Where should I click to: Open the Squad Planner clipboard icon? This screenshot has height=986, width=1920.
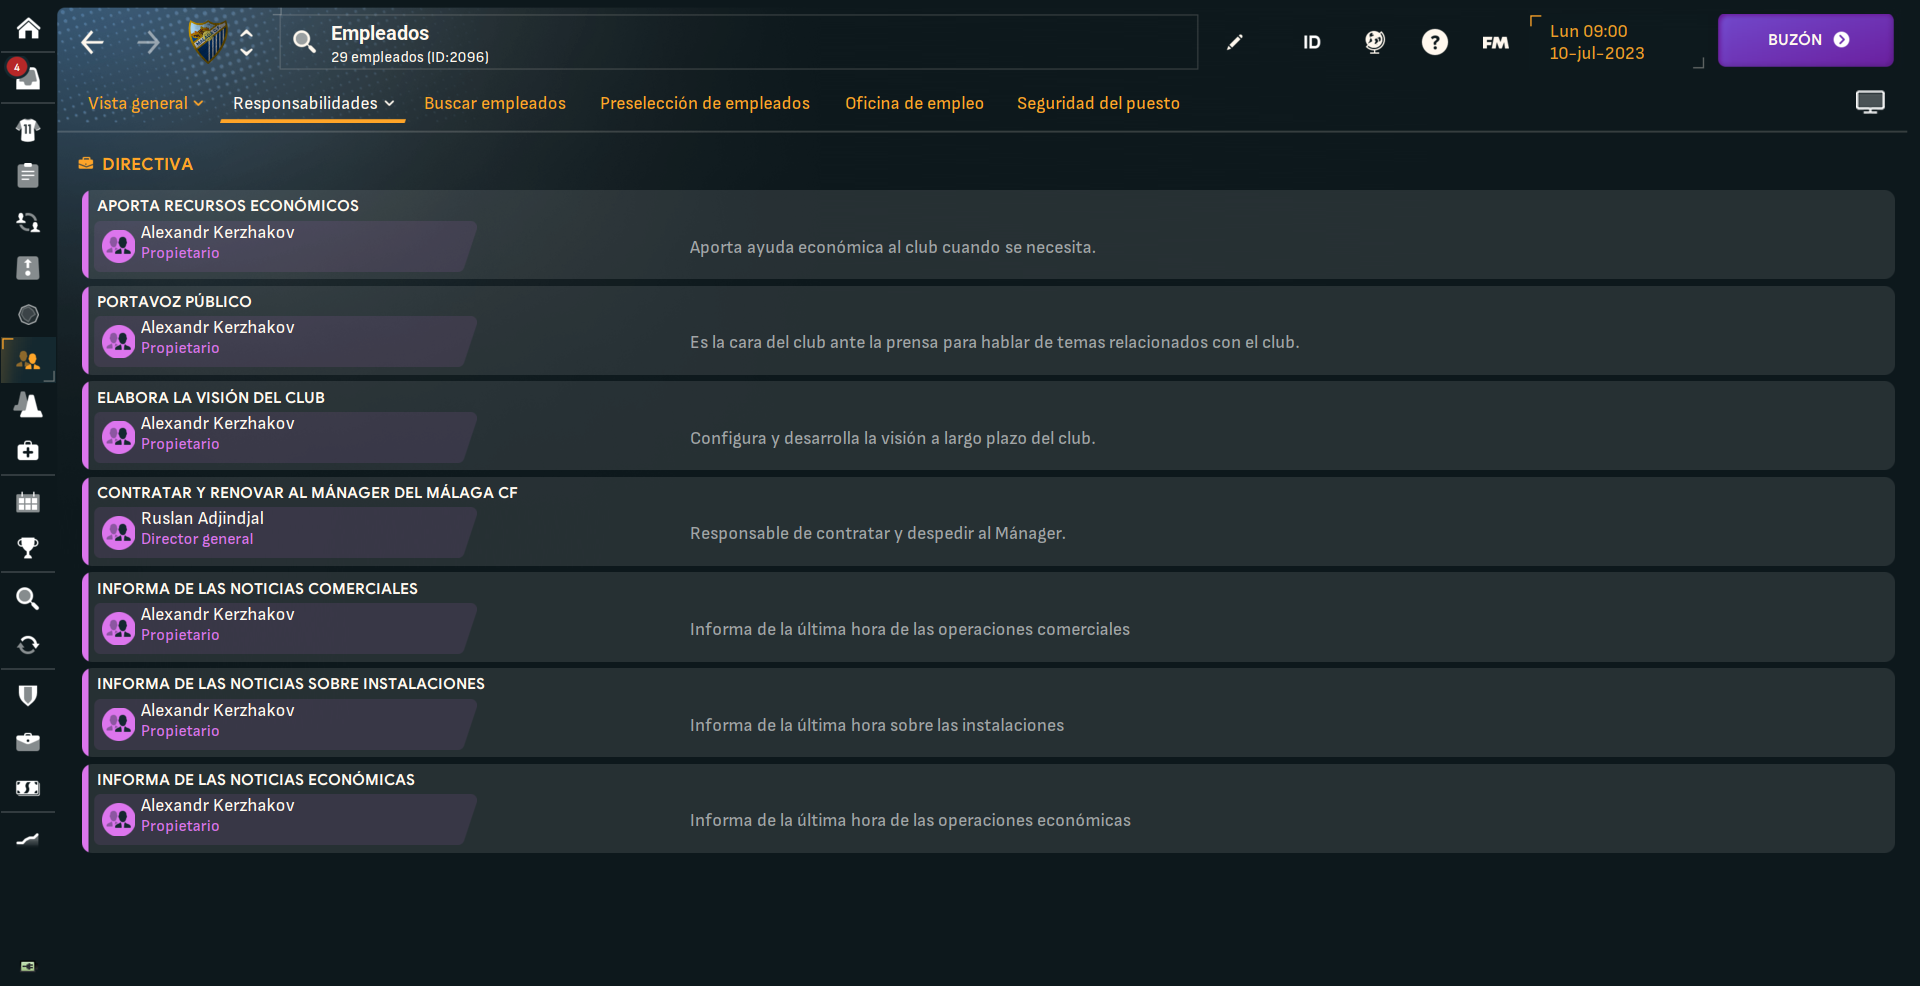coord(28,175)
